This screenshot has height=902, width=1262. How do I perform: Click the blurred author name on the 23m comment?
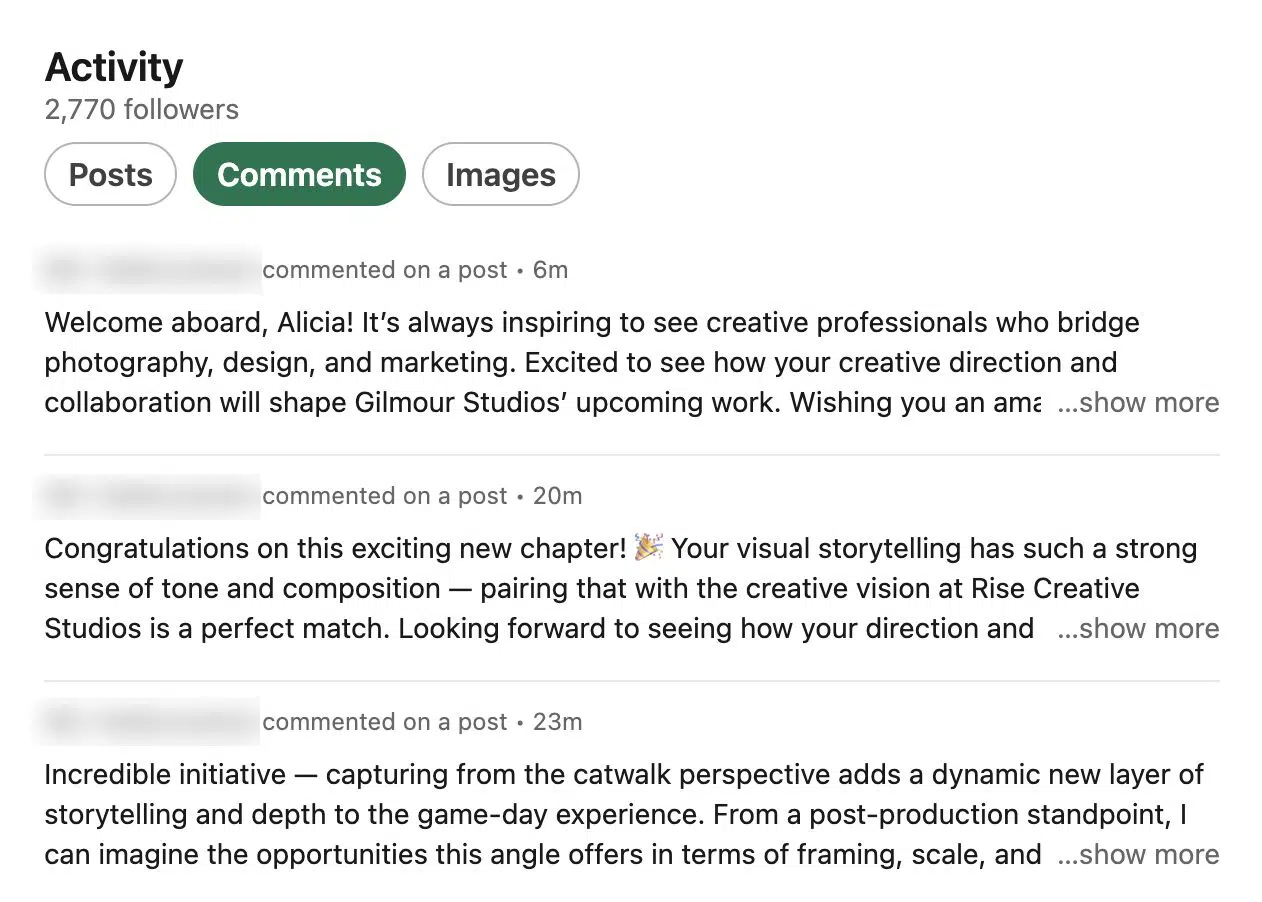pyautogui.click(x=150, y=722)
